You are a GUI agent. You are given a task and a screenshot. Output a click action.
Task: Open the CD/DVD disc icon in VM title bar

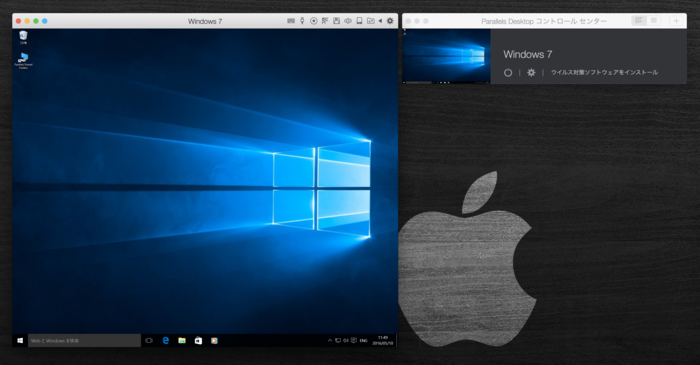314,21
